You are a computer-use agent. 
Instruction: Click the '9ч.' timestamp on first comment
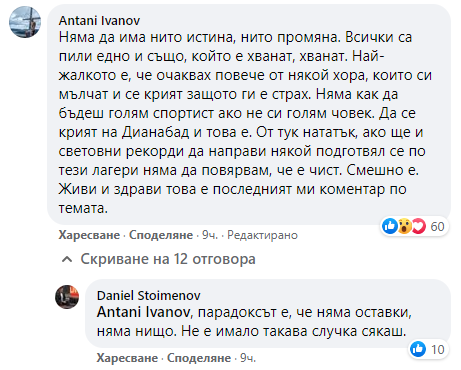(210, 235)
